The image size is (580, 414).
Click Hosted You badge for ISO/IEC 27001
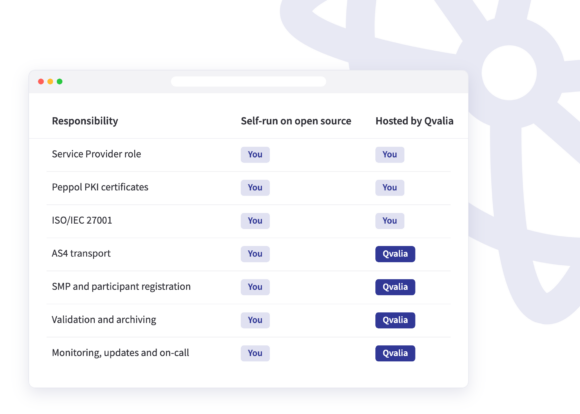(390, 221)
